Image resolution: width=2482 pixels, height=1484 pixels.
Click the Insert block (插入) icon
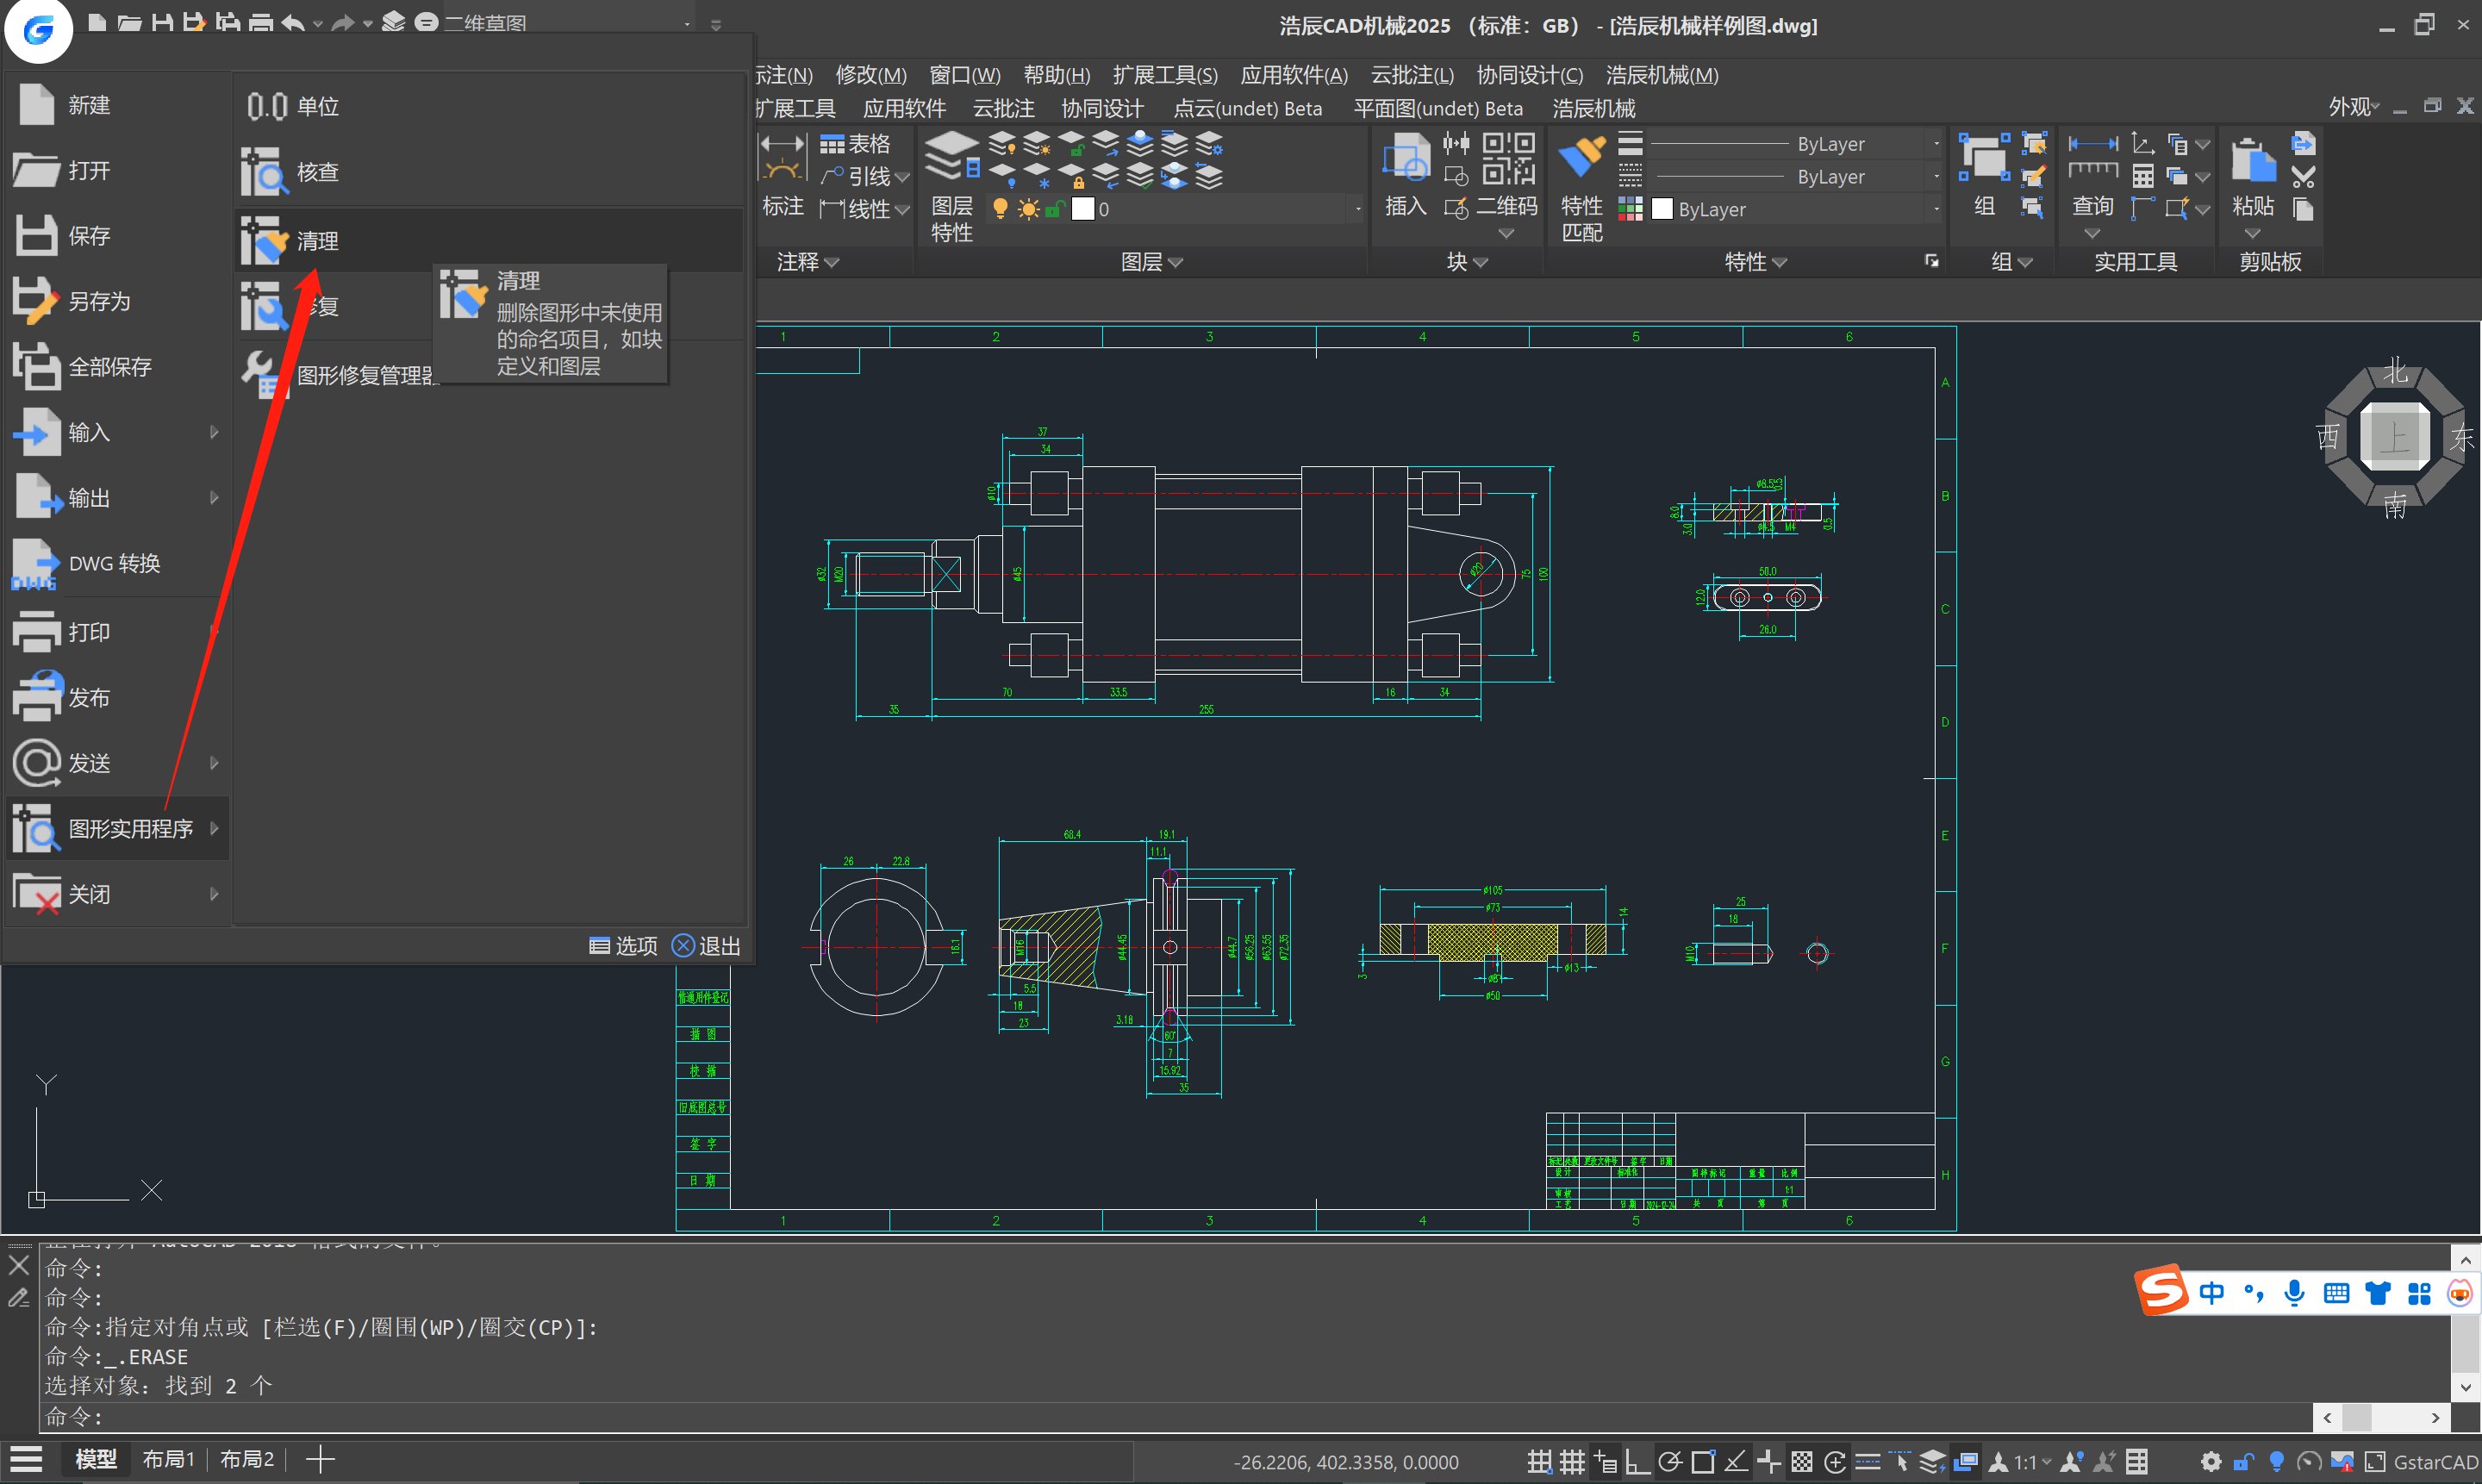click(1405, 160)
